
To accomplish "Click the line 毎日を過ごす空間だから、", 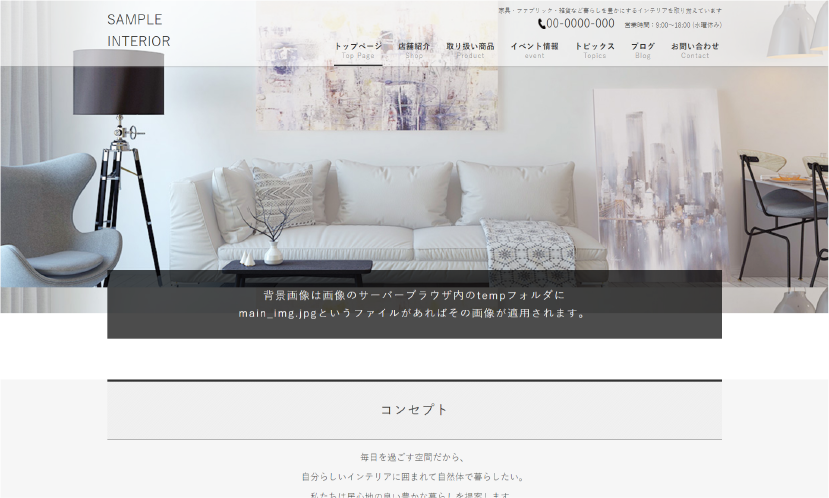I will (414, 457).
